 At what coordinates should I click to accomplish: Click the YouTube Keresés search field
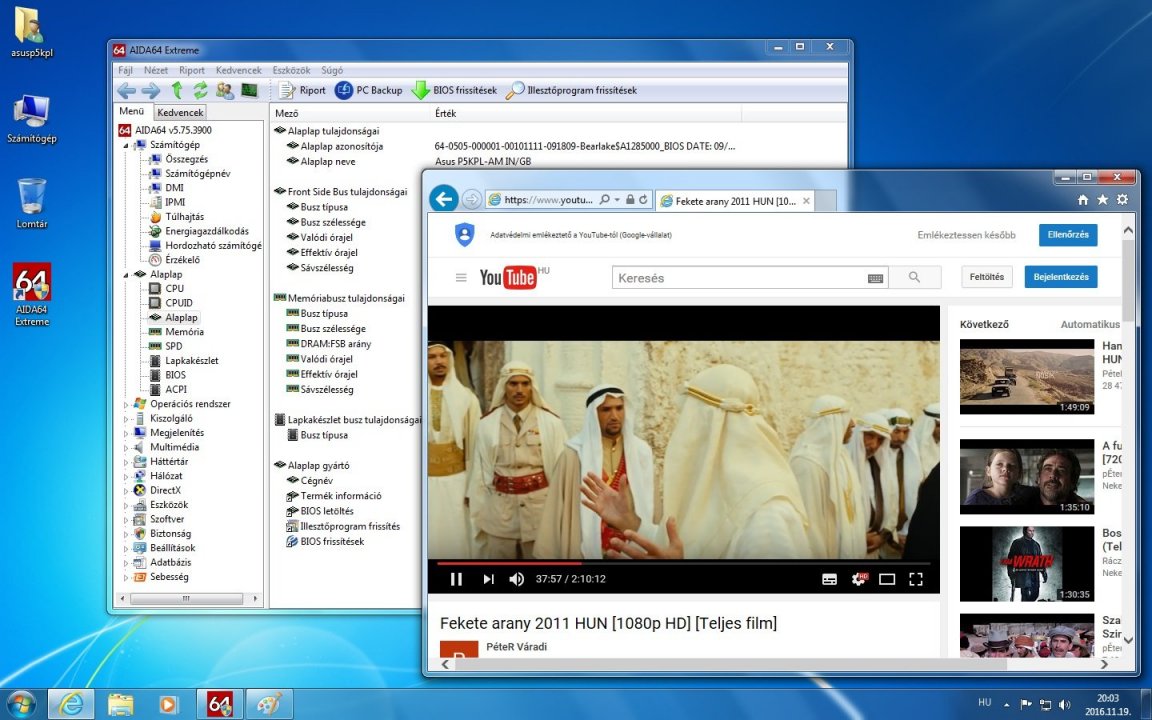(749, 278)
